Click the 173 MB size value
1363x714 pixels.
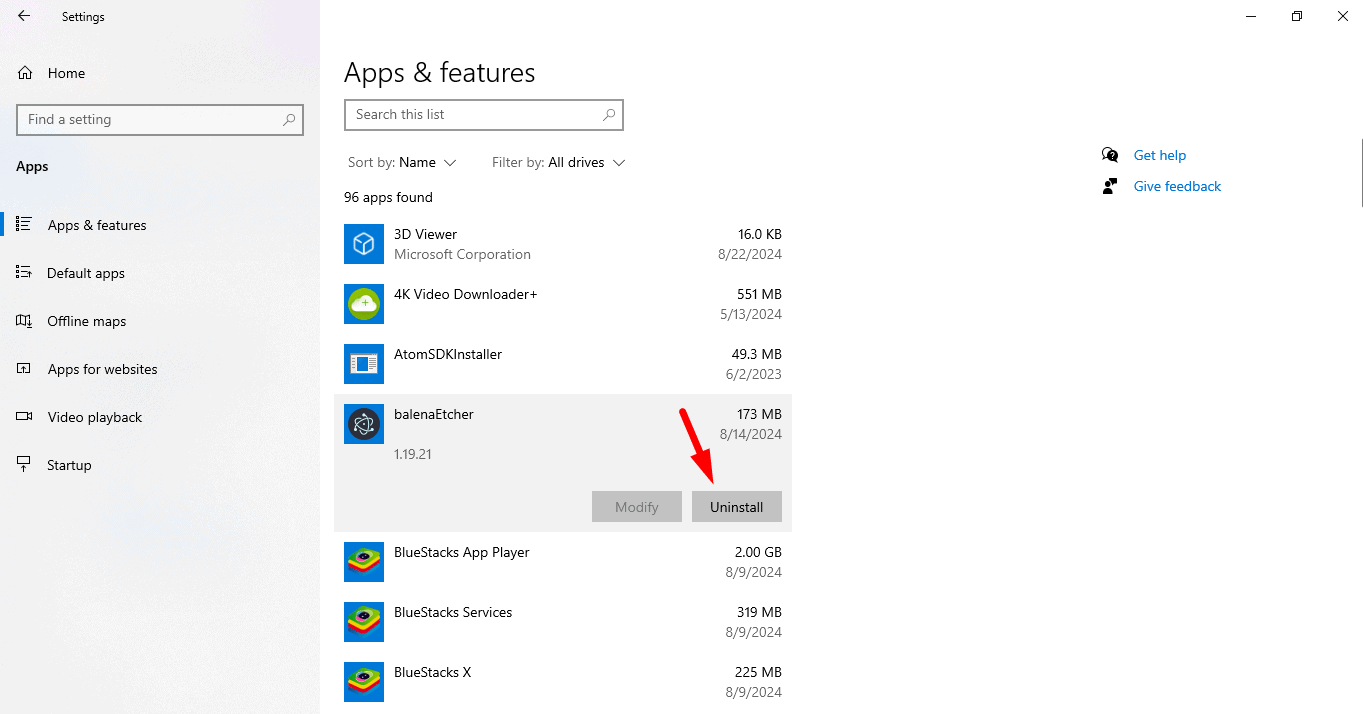pos(759,414)
